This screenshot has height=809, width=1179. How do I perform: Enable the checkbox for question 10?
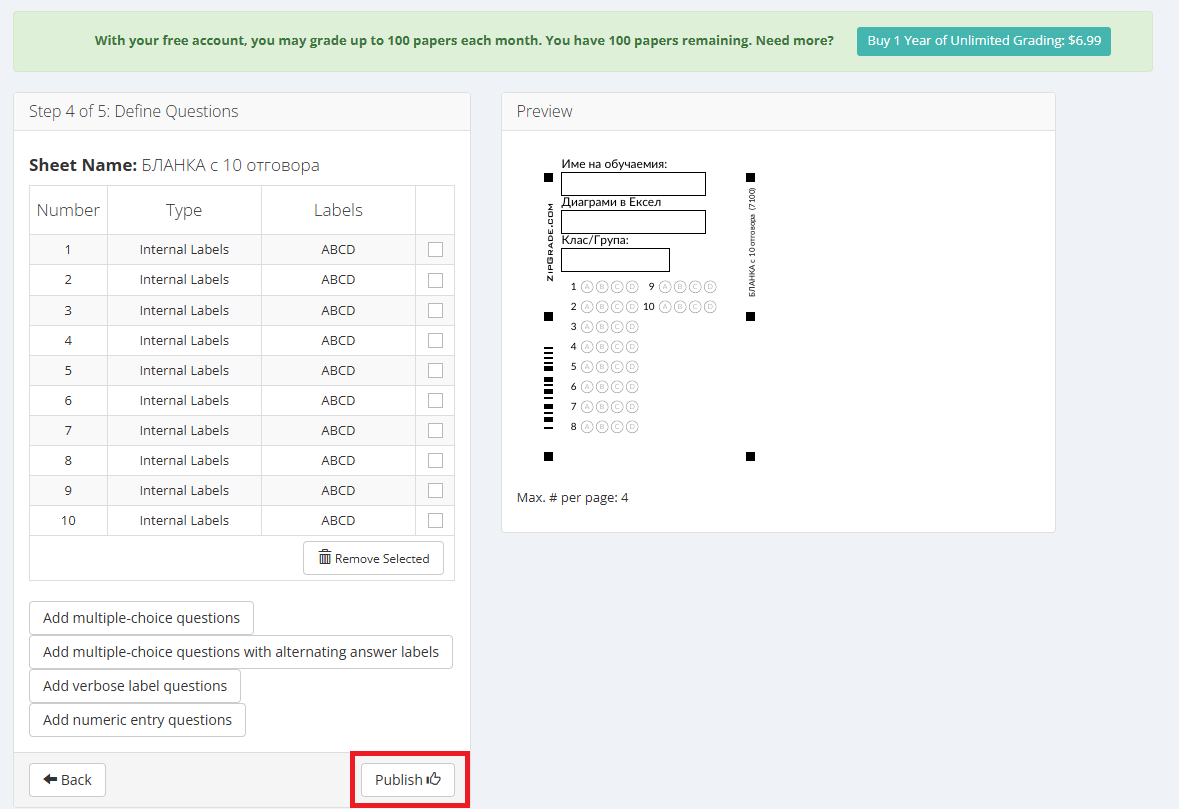tap(435, 520)
